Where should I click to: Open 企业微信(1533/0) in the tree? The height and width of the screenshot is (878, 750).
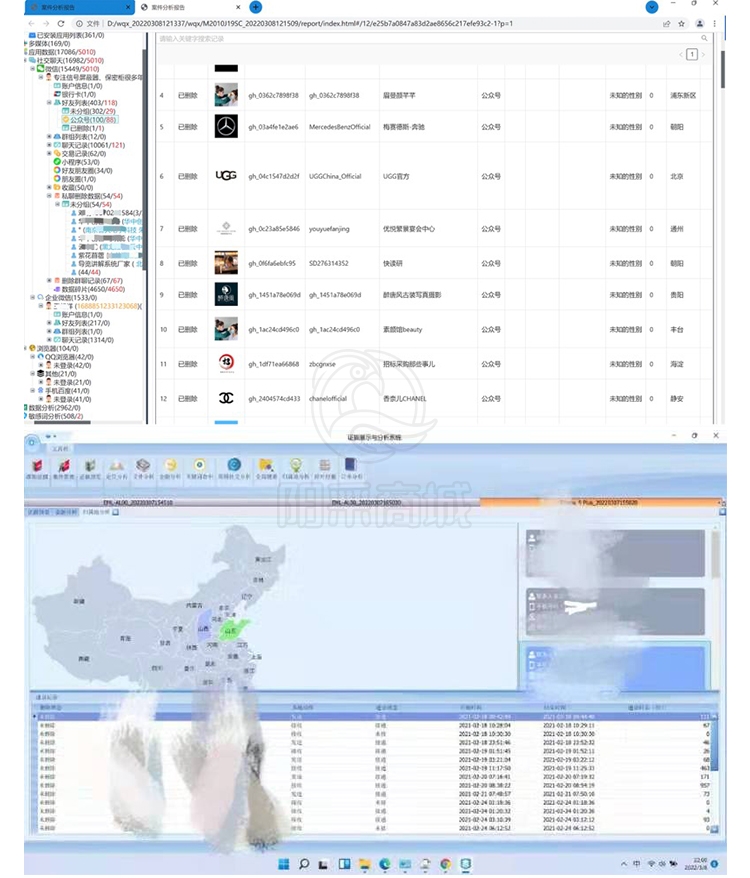coord(72,298)
